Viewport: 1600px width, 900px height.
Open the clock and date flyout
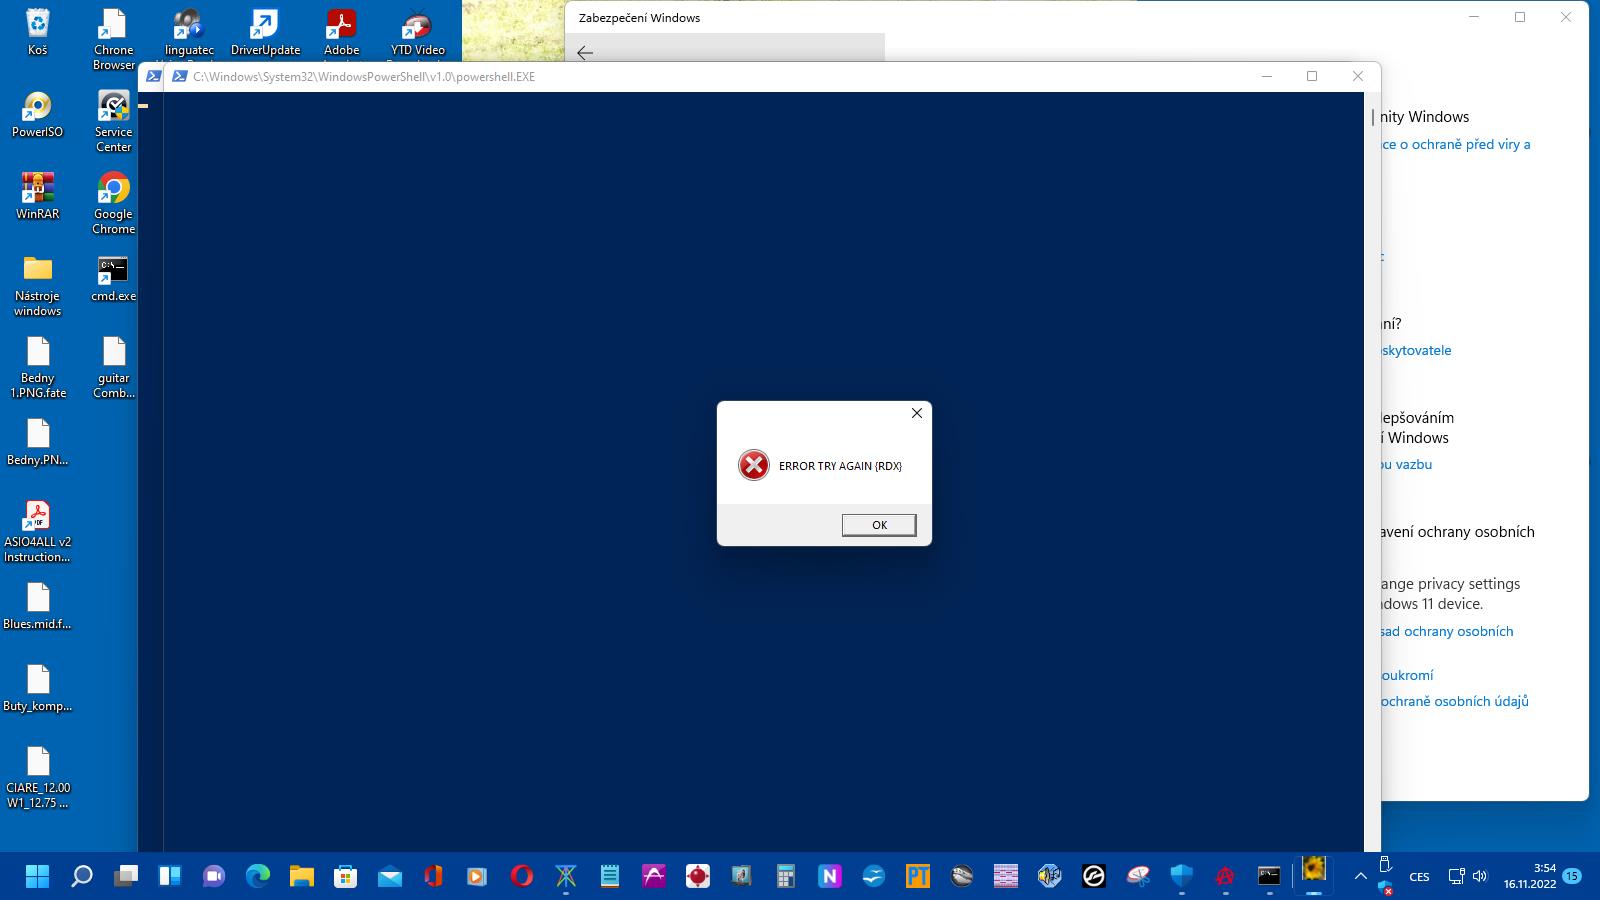(1530, 876)
